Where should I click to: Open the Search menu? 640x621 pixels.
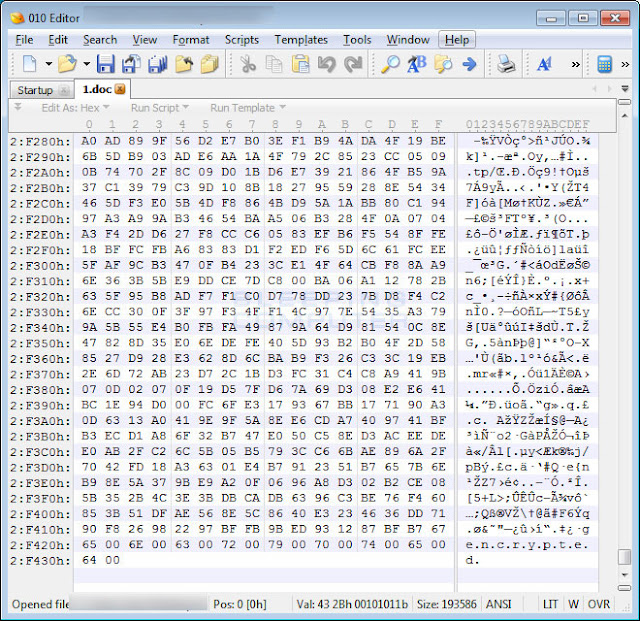pyautogui.click(x=100, y=40)
